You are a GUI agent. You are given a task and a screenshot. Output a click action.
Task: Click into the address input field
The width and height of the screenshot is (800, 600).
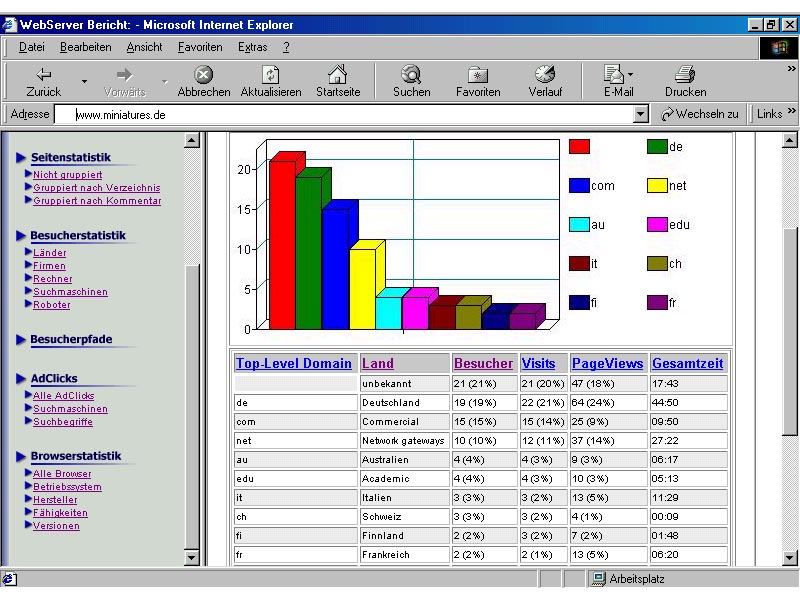tap(350, 115)
